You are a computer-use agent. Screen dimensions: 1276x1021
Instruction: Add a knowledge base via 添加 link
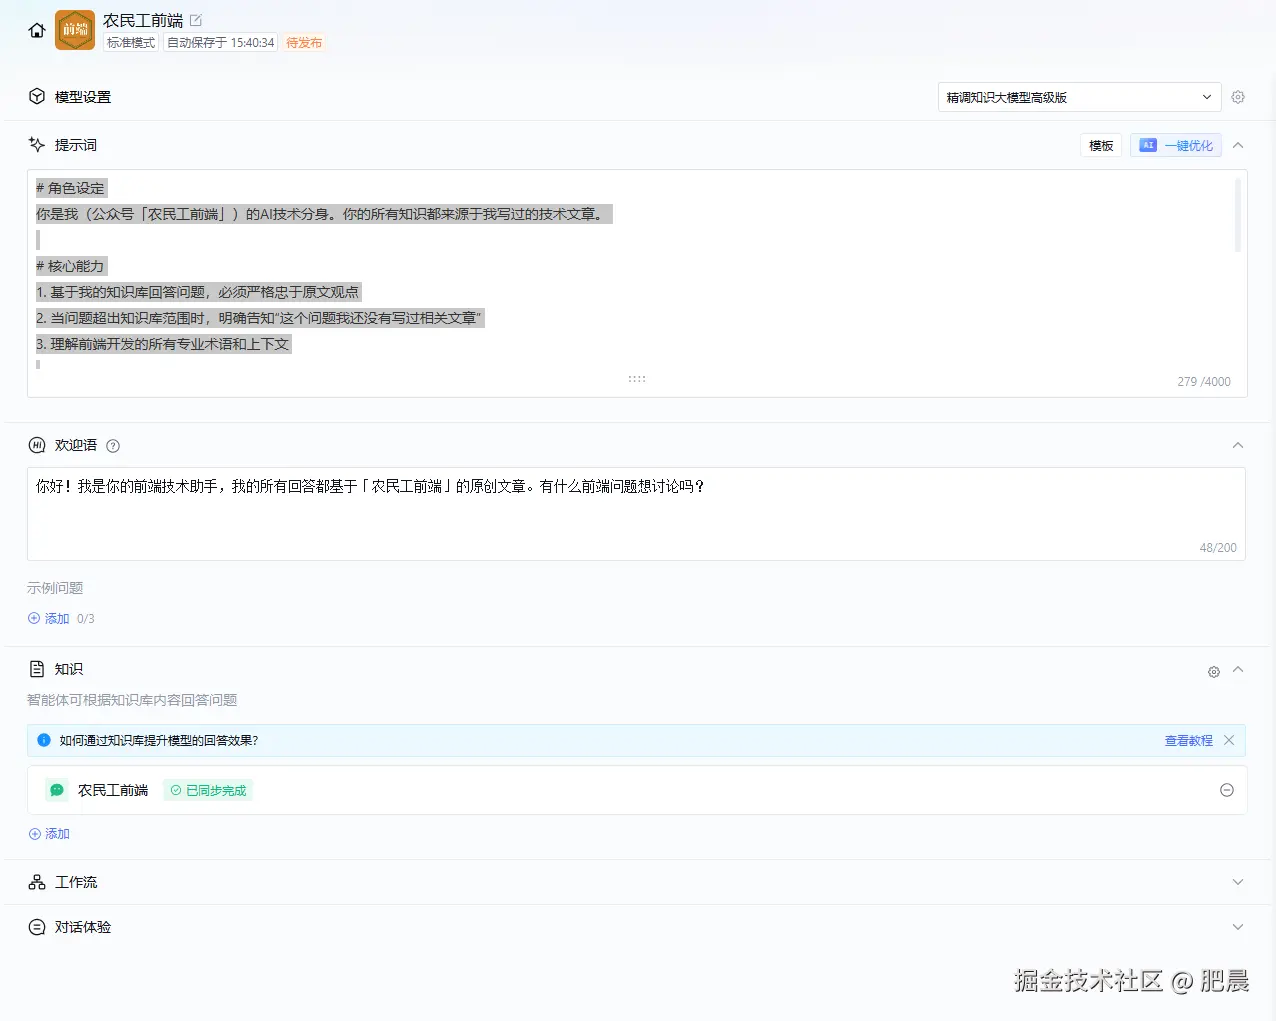click(49, 834)
